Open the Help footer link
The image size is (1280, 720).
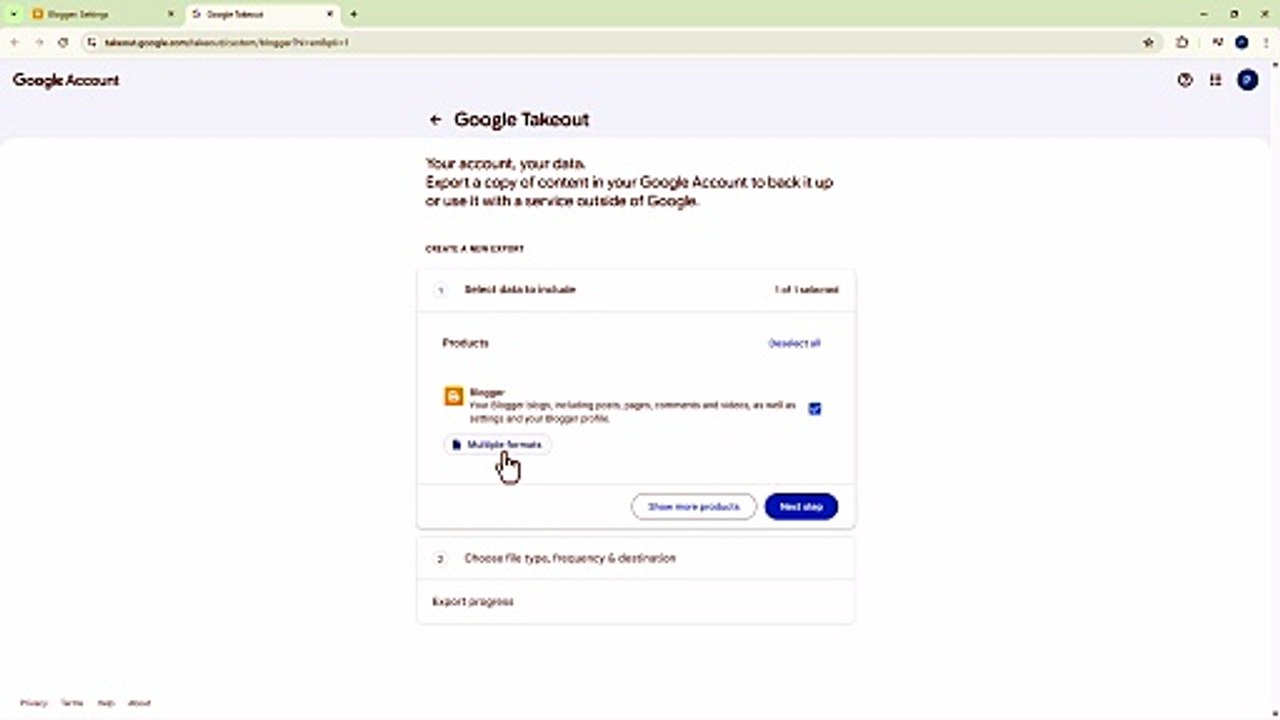106,703
